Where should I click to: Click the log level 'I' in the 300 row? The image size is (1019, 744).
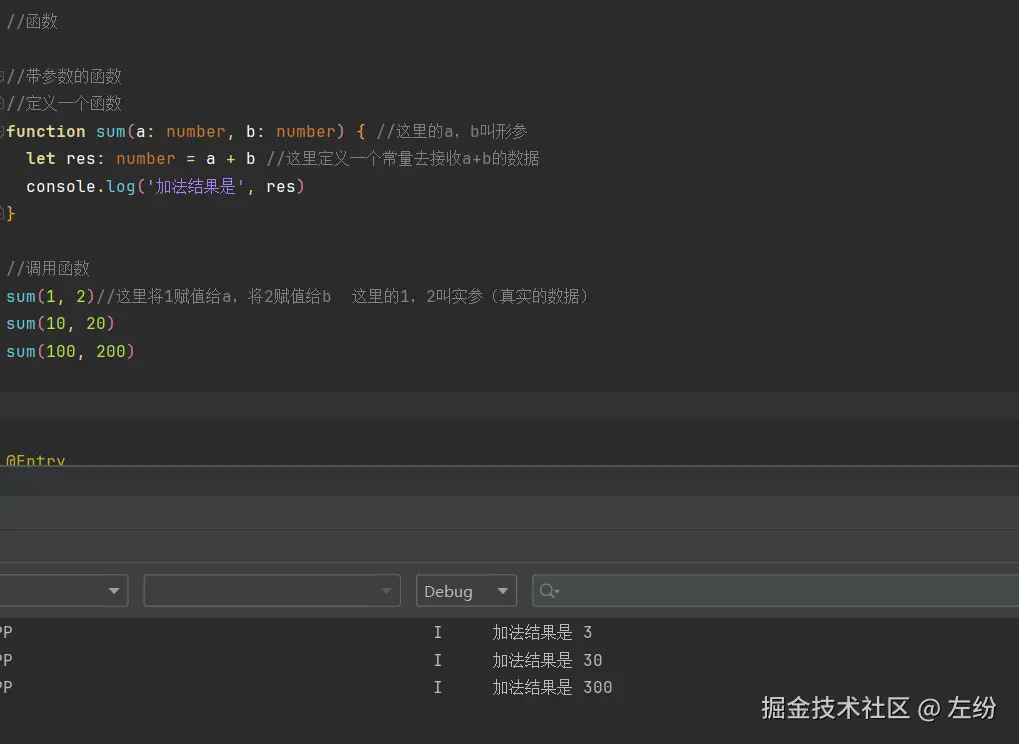pos(437,687)
